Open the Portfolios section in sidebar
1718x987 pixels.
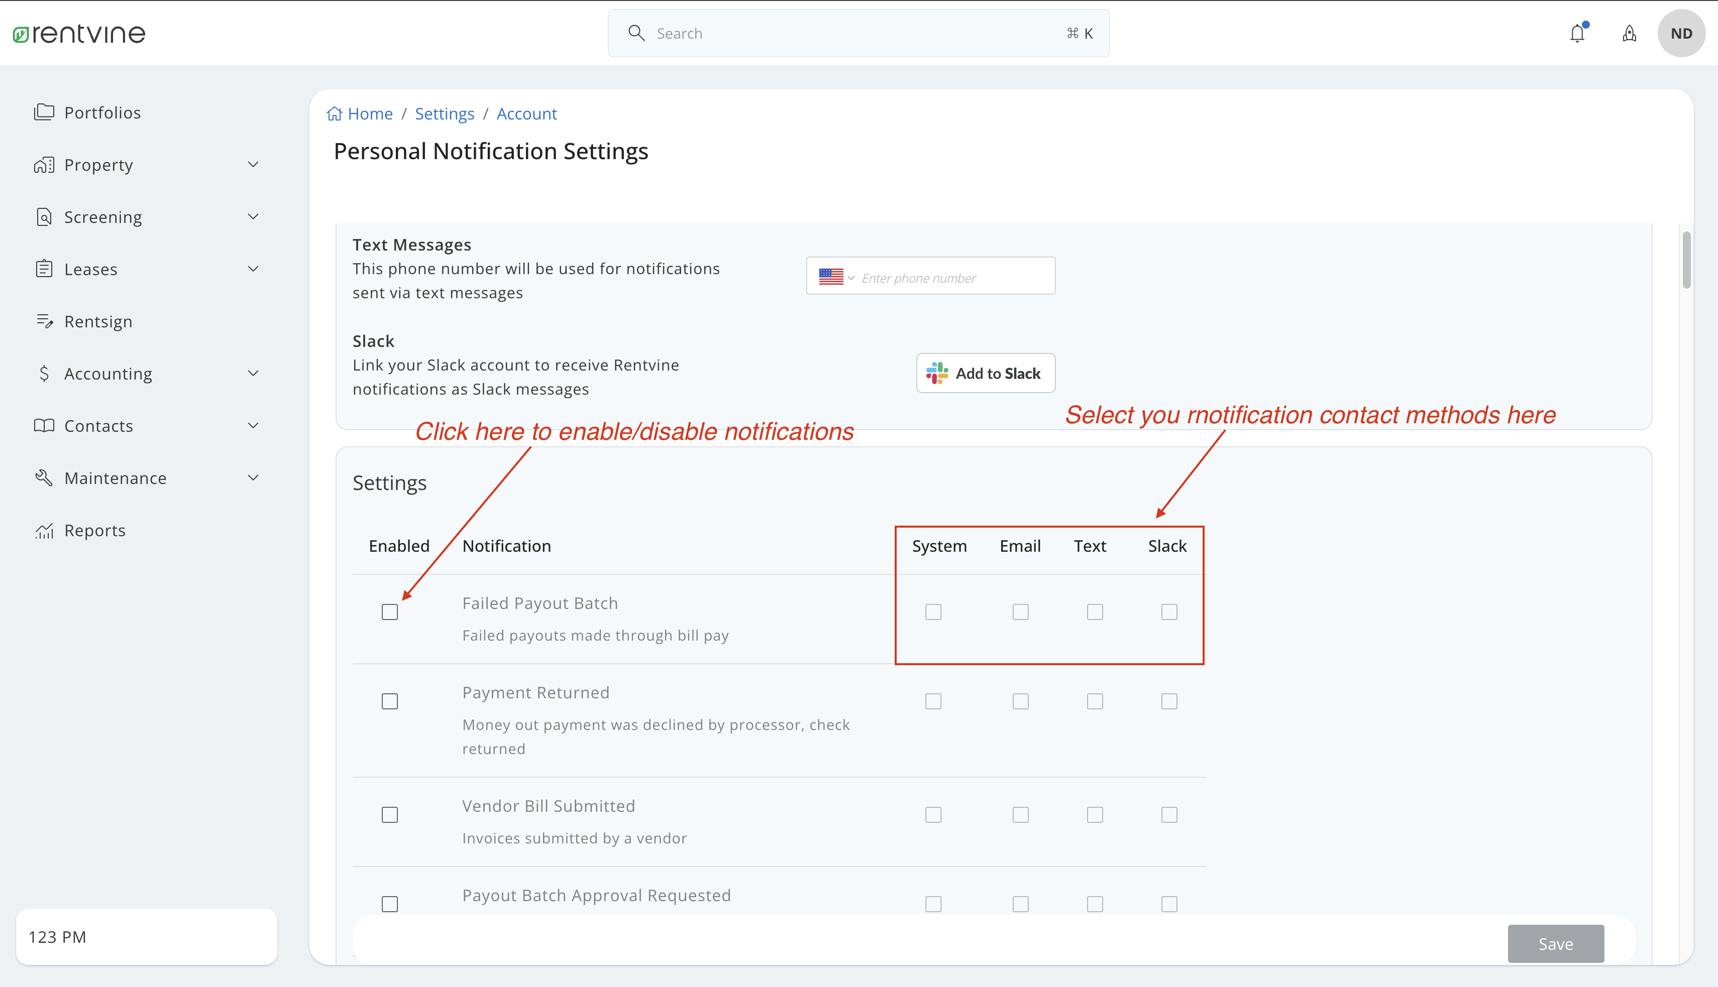[102, 112]
